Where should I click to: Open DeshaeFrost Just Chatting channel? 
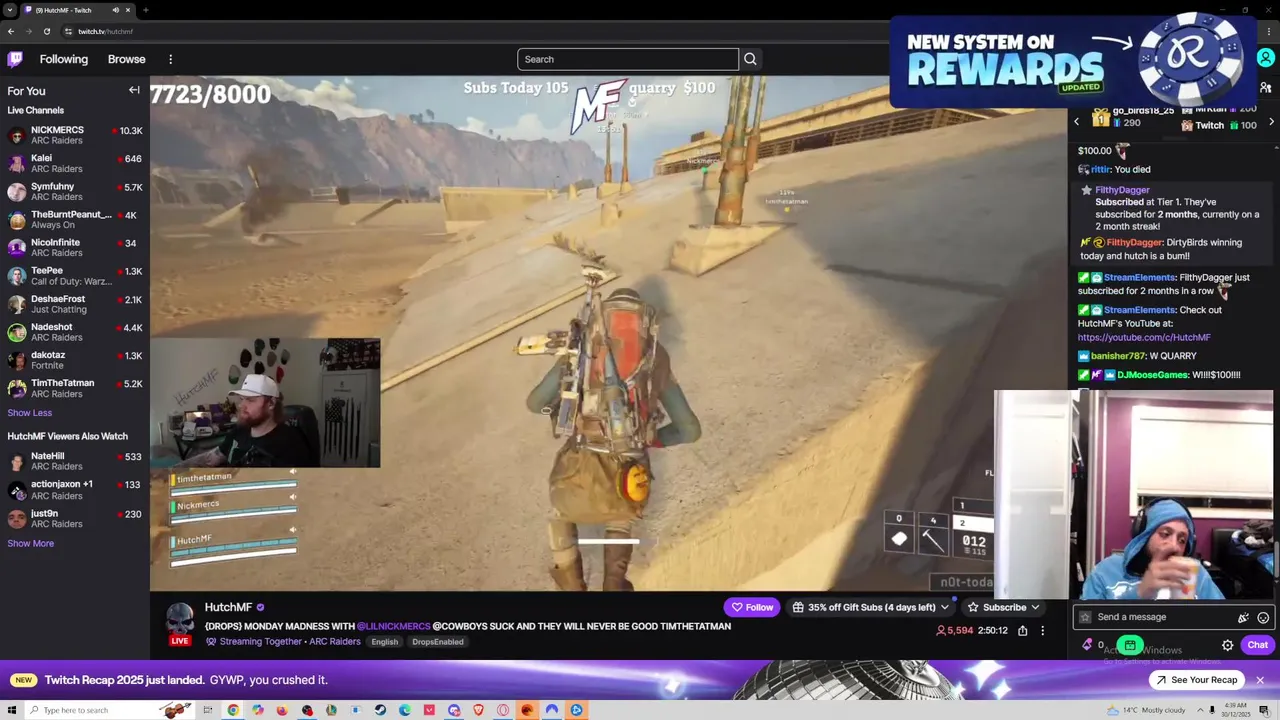(75, 304)
